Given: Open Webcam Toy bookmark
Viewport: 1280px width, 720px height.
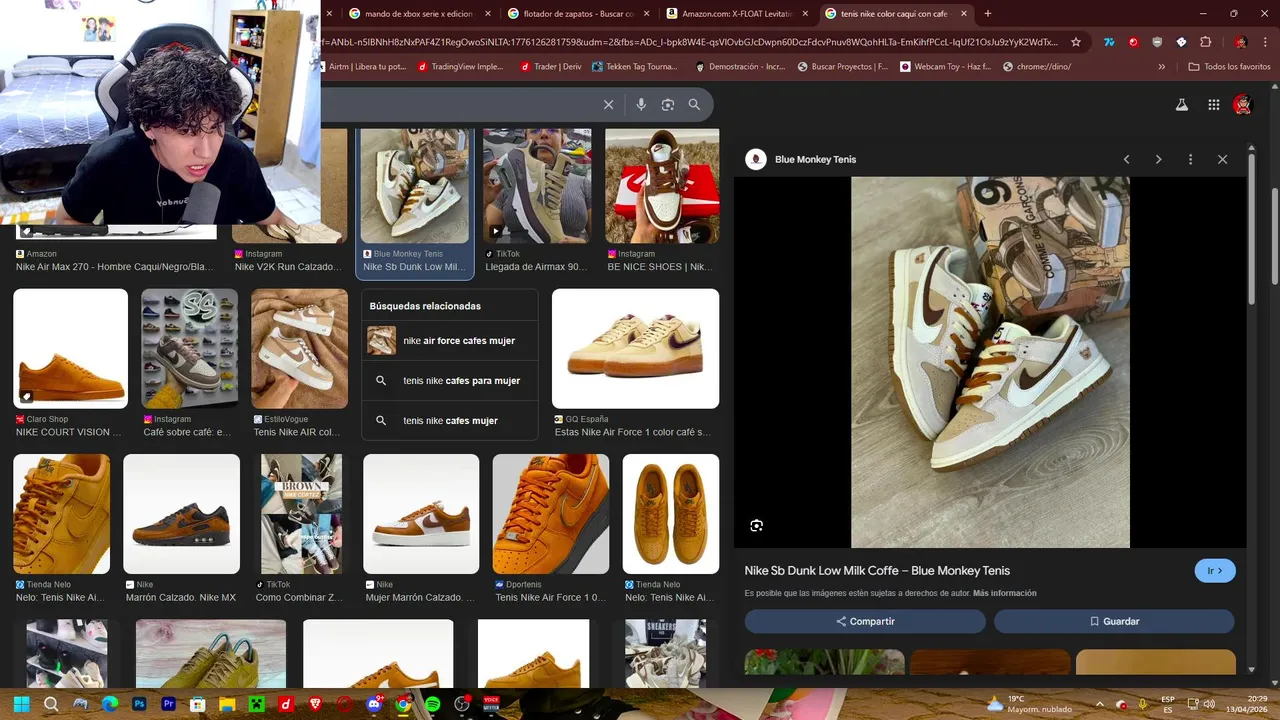Looking at the screenshot, I should coord(945,67).
